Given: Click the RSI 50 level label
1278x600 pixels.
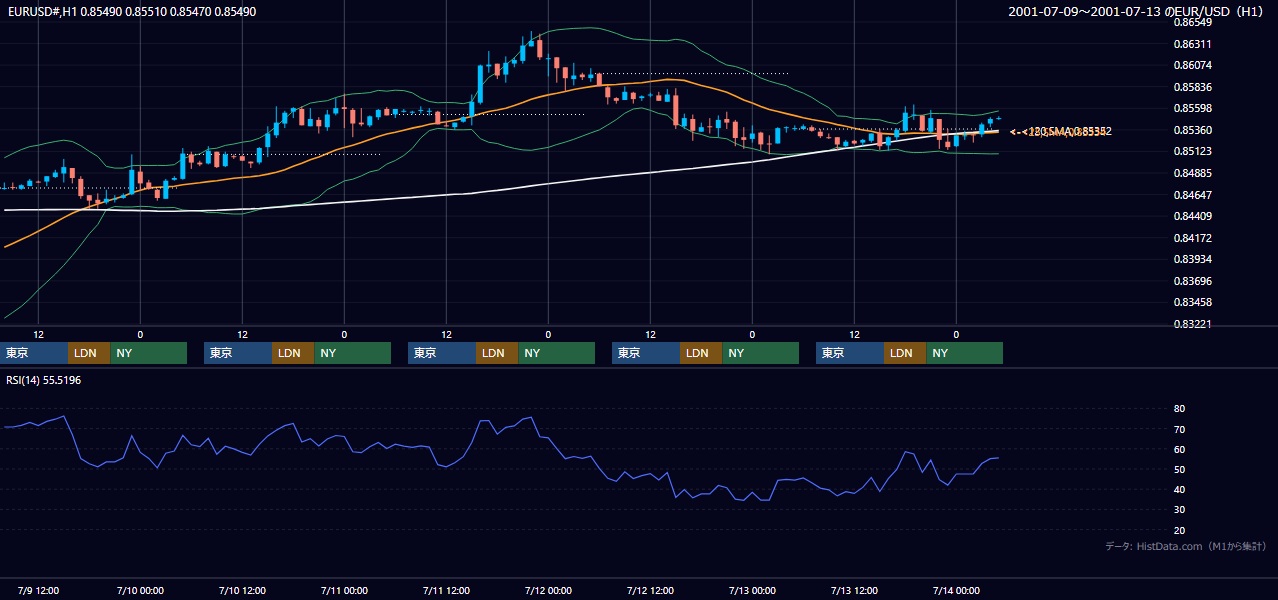Looking at the screenshot, I should pos(1179,469).
